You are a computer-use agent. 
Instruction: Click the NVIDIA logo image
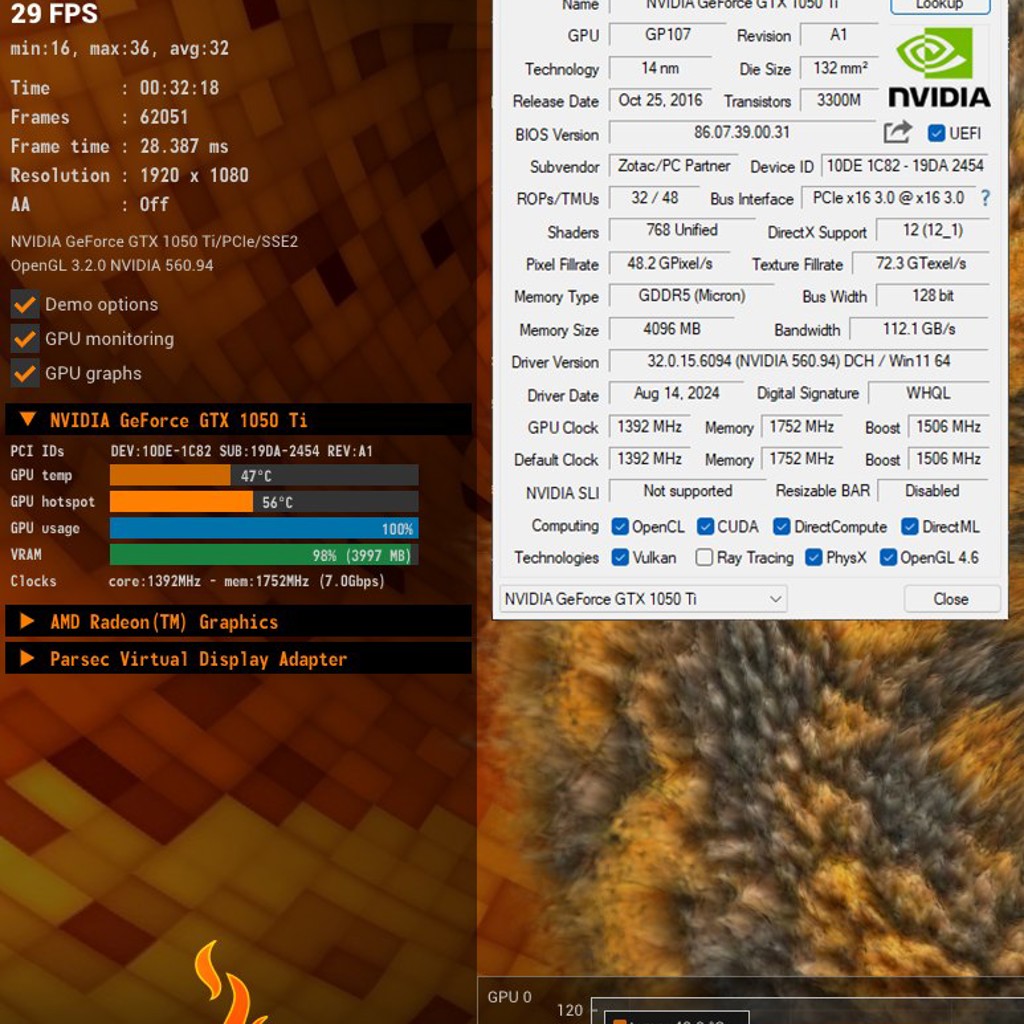pyautogui.click(x=939, y=67)
